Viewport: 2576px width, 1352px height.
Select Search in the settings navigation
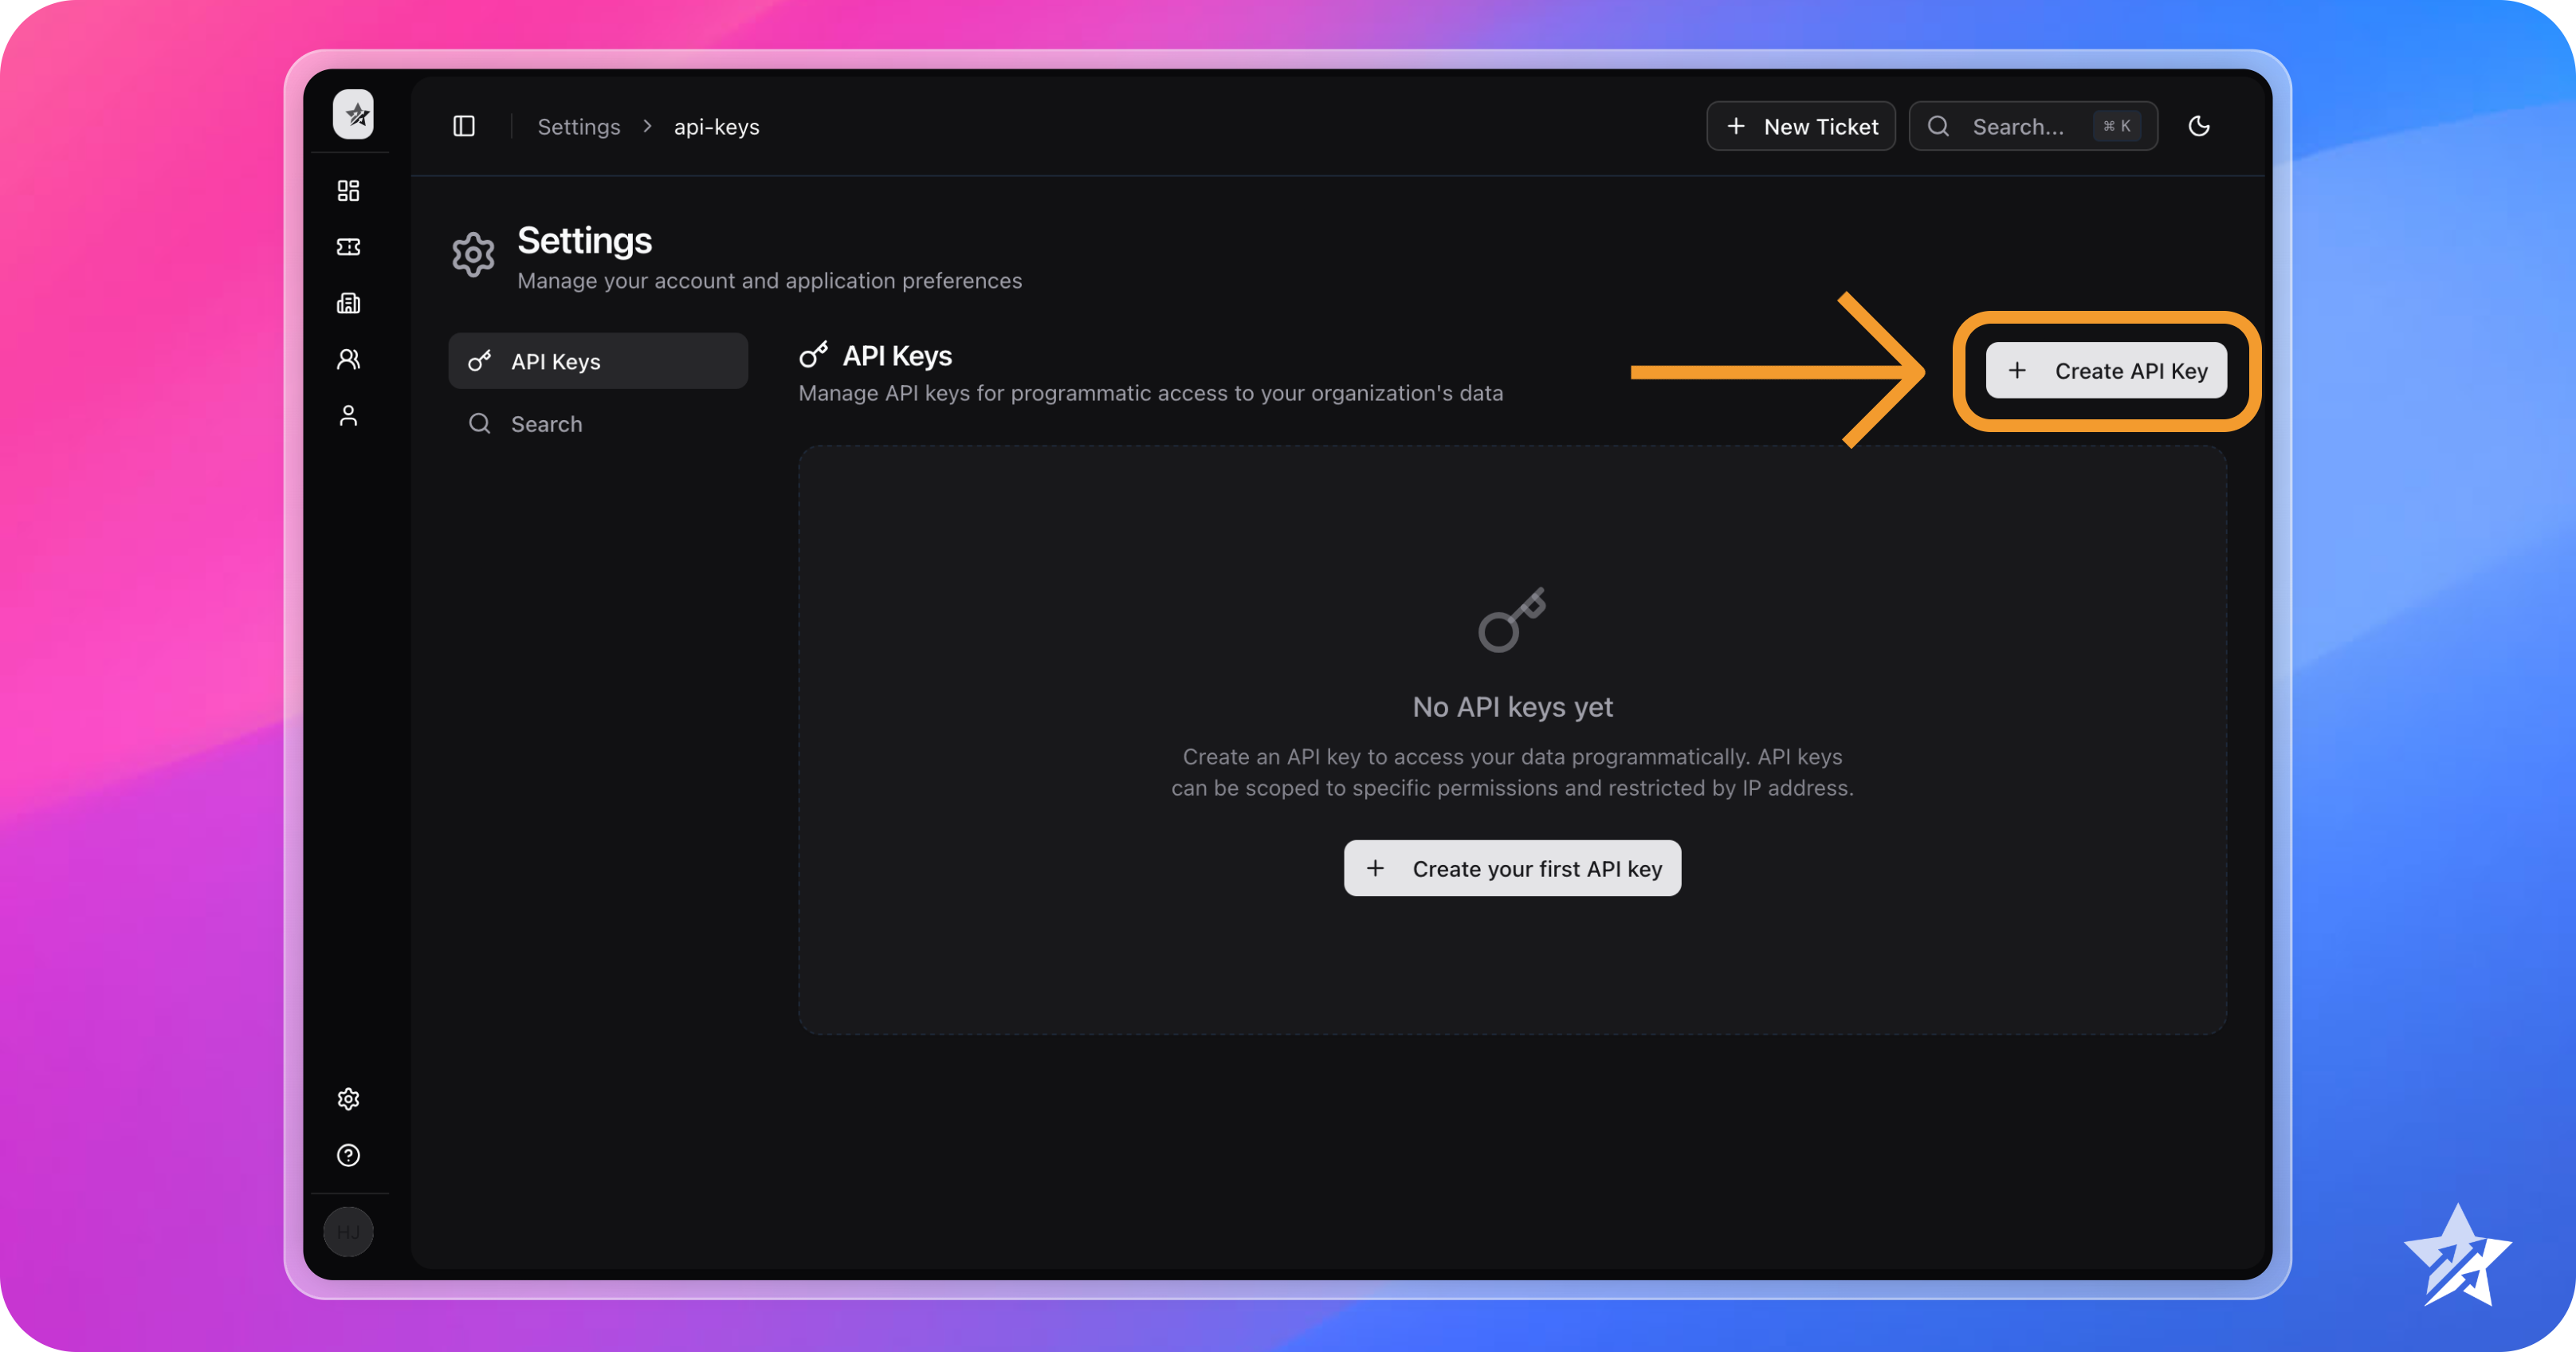pos(546,423)
